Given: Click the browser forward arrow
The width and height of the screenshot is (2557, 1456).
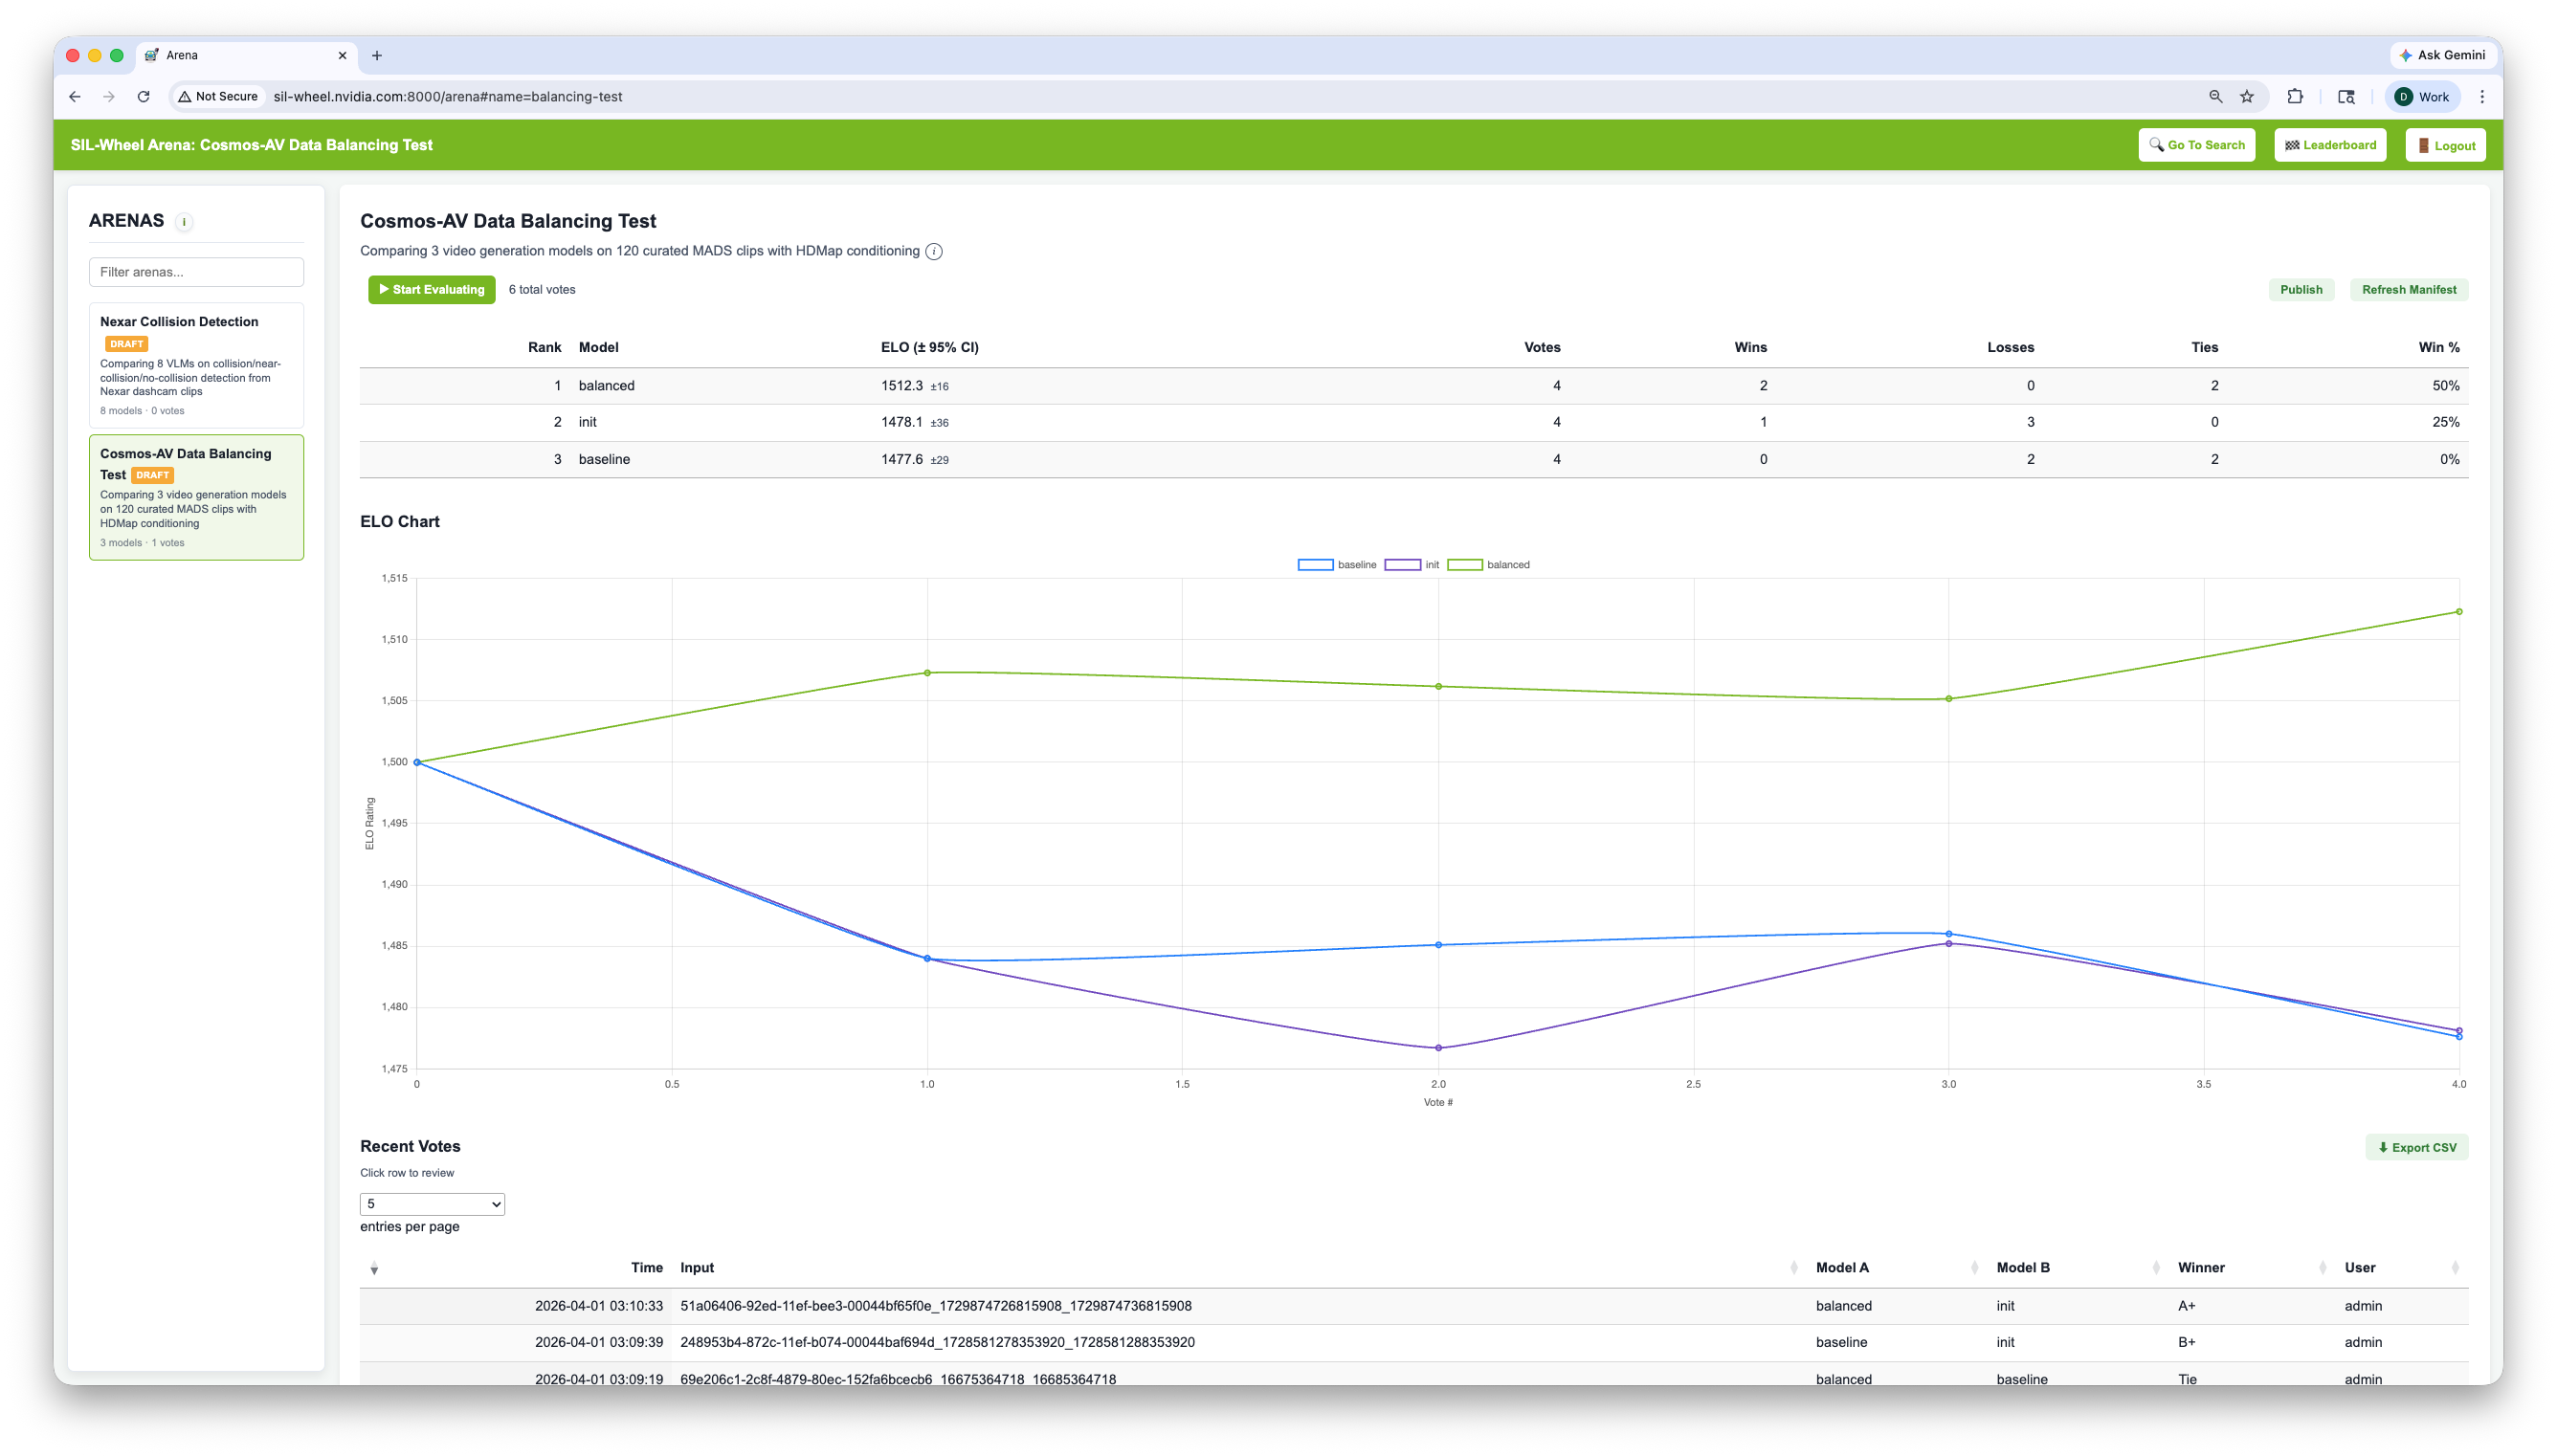Looking at the screenshot, I should pos(109,97).
